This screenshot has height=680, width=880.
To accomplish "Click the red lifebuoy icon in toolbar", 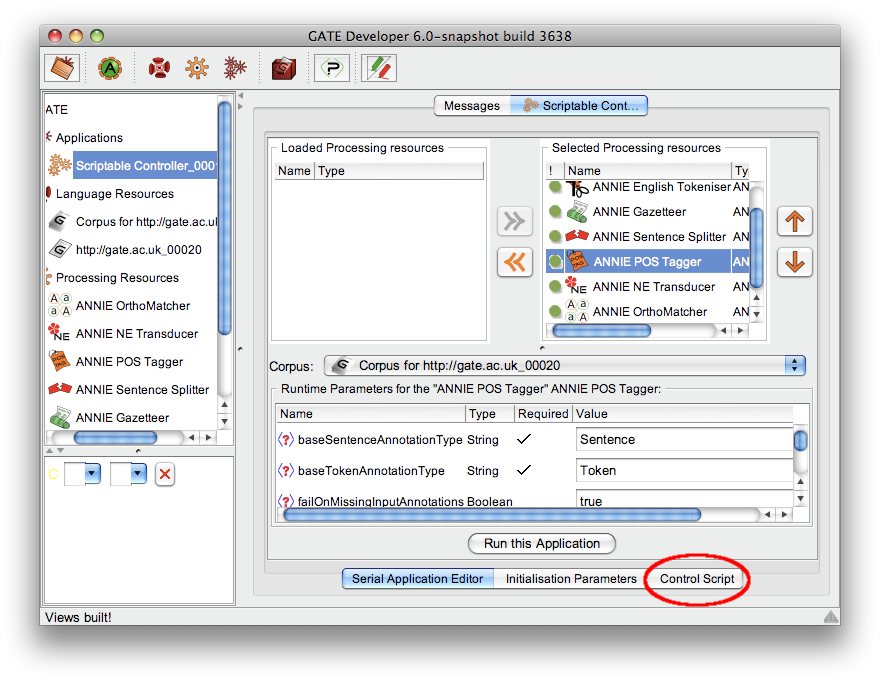I will click(159, 68).
